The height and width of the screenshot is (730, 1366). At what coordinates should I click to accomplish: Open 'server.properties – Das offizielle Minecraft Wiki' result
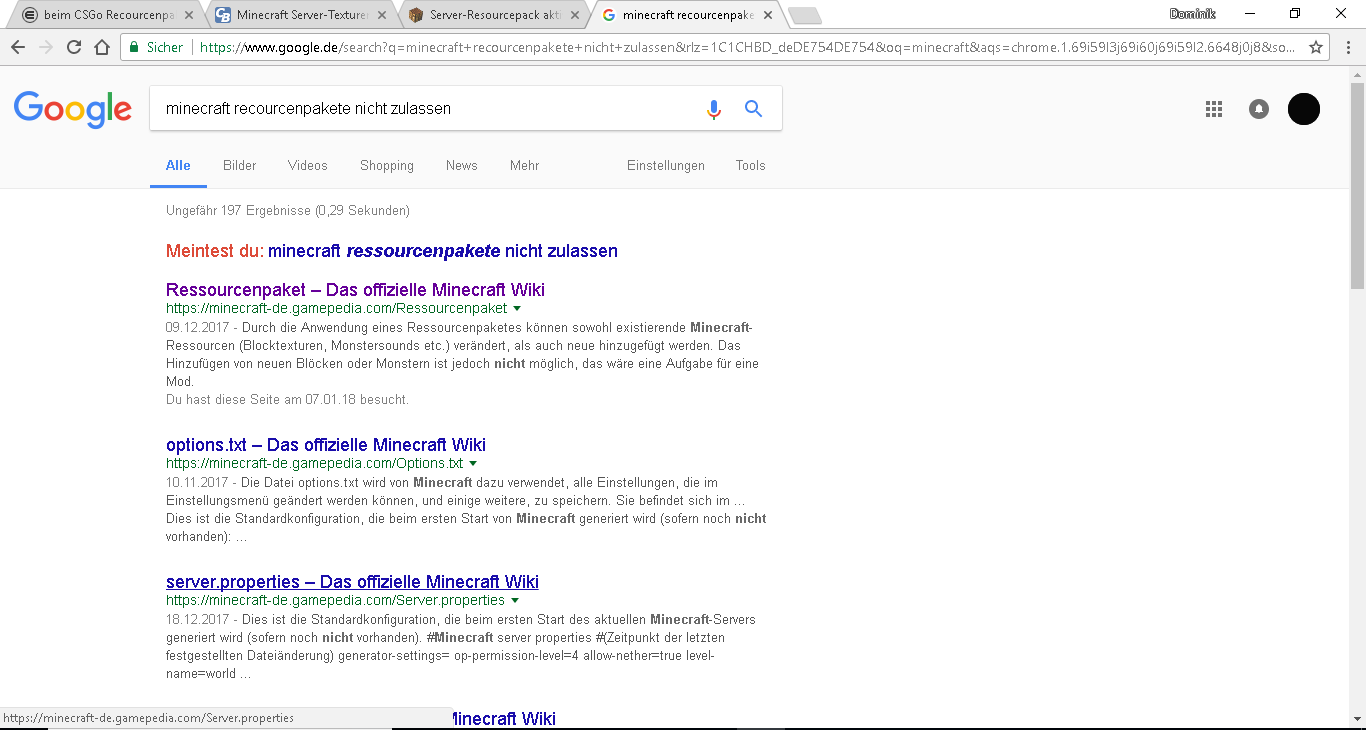tap(352, 582)
